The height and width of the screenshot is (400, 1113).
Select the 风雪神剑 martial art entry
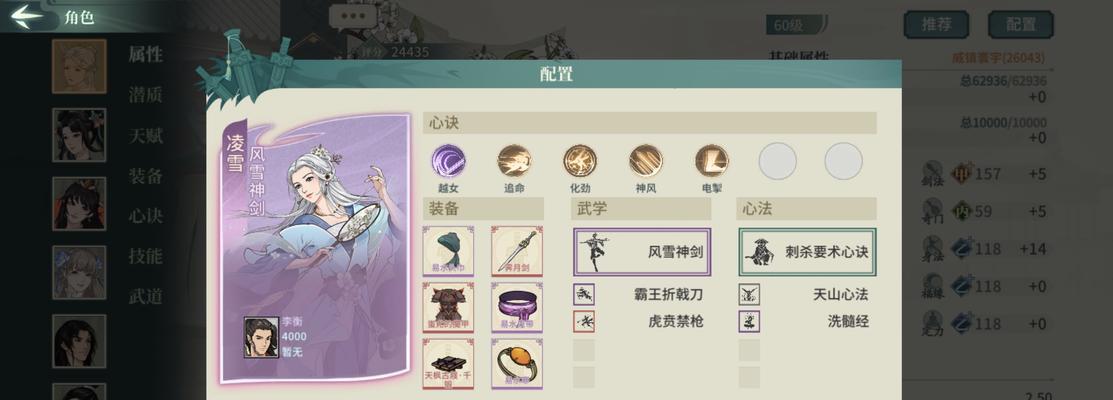click(x=642, y=252)
